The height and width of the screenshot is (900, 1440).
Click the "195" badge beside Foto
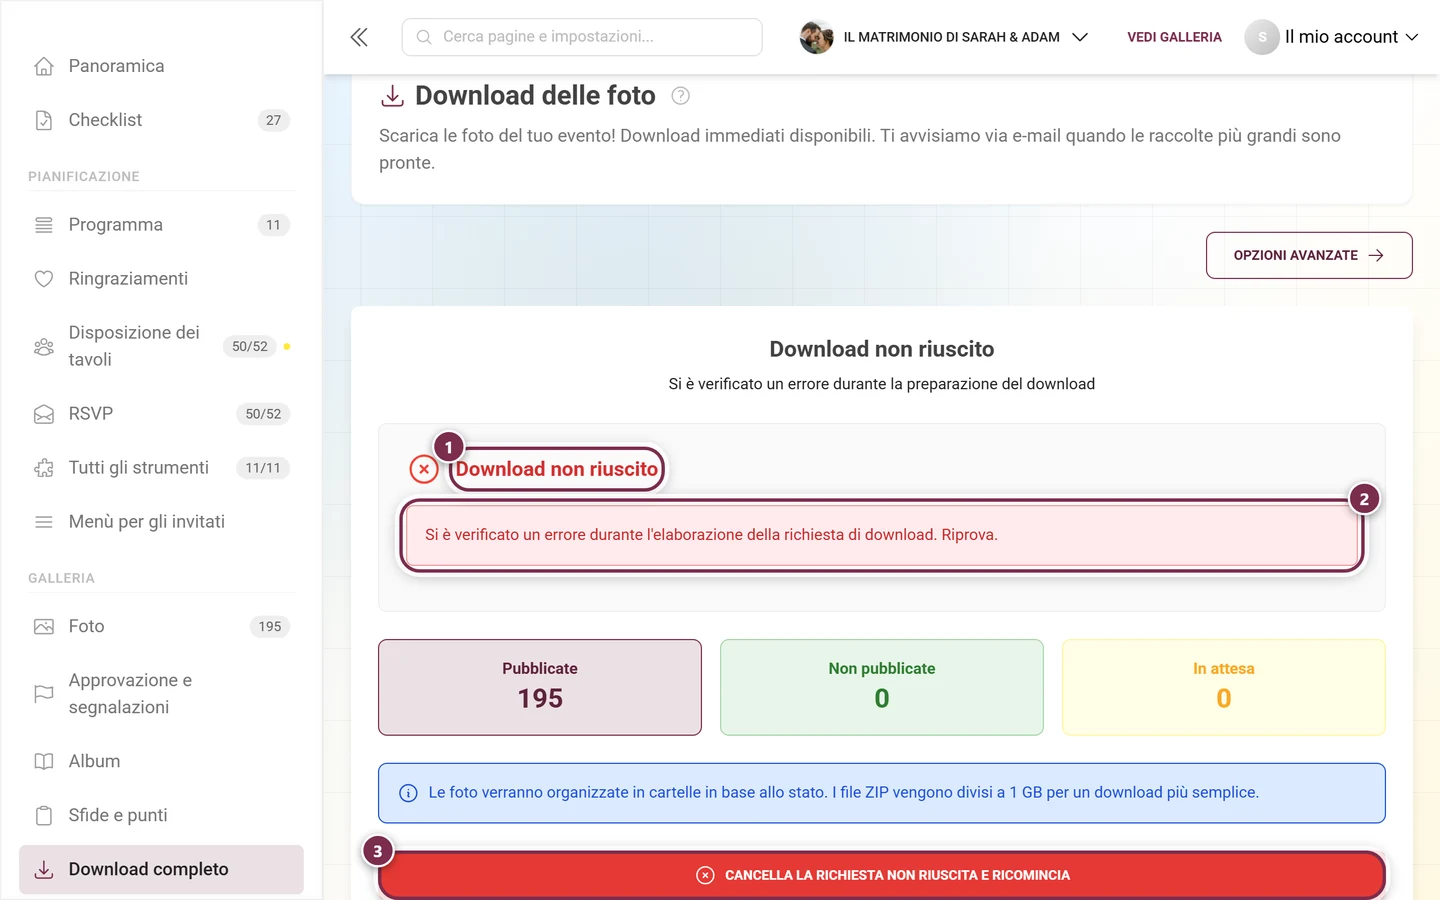coord(270,627)
